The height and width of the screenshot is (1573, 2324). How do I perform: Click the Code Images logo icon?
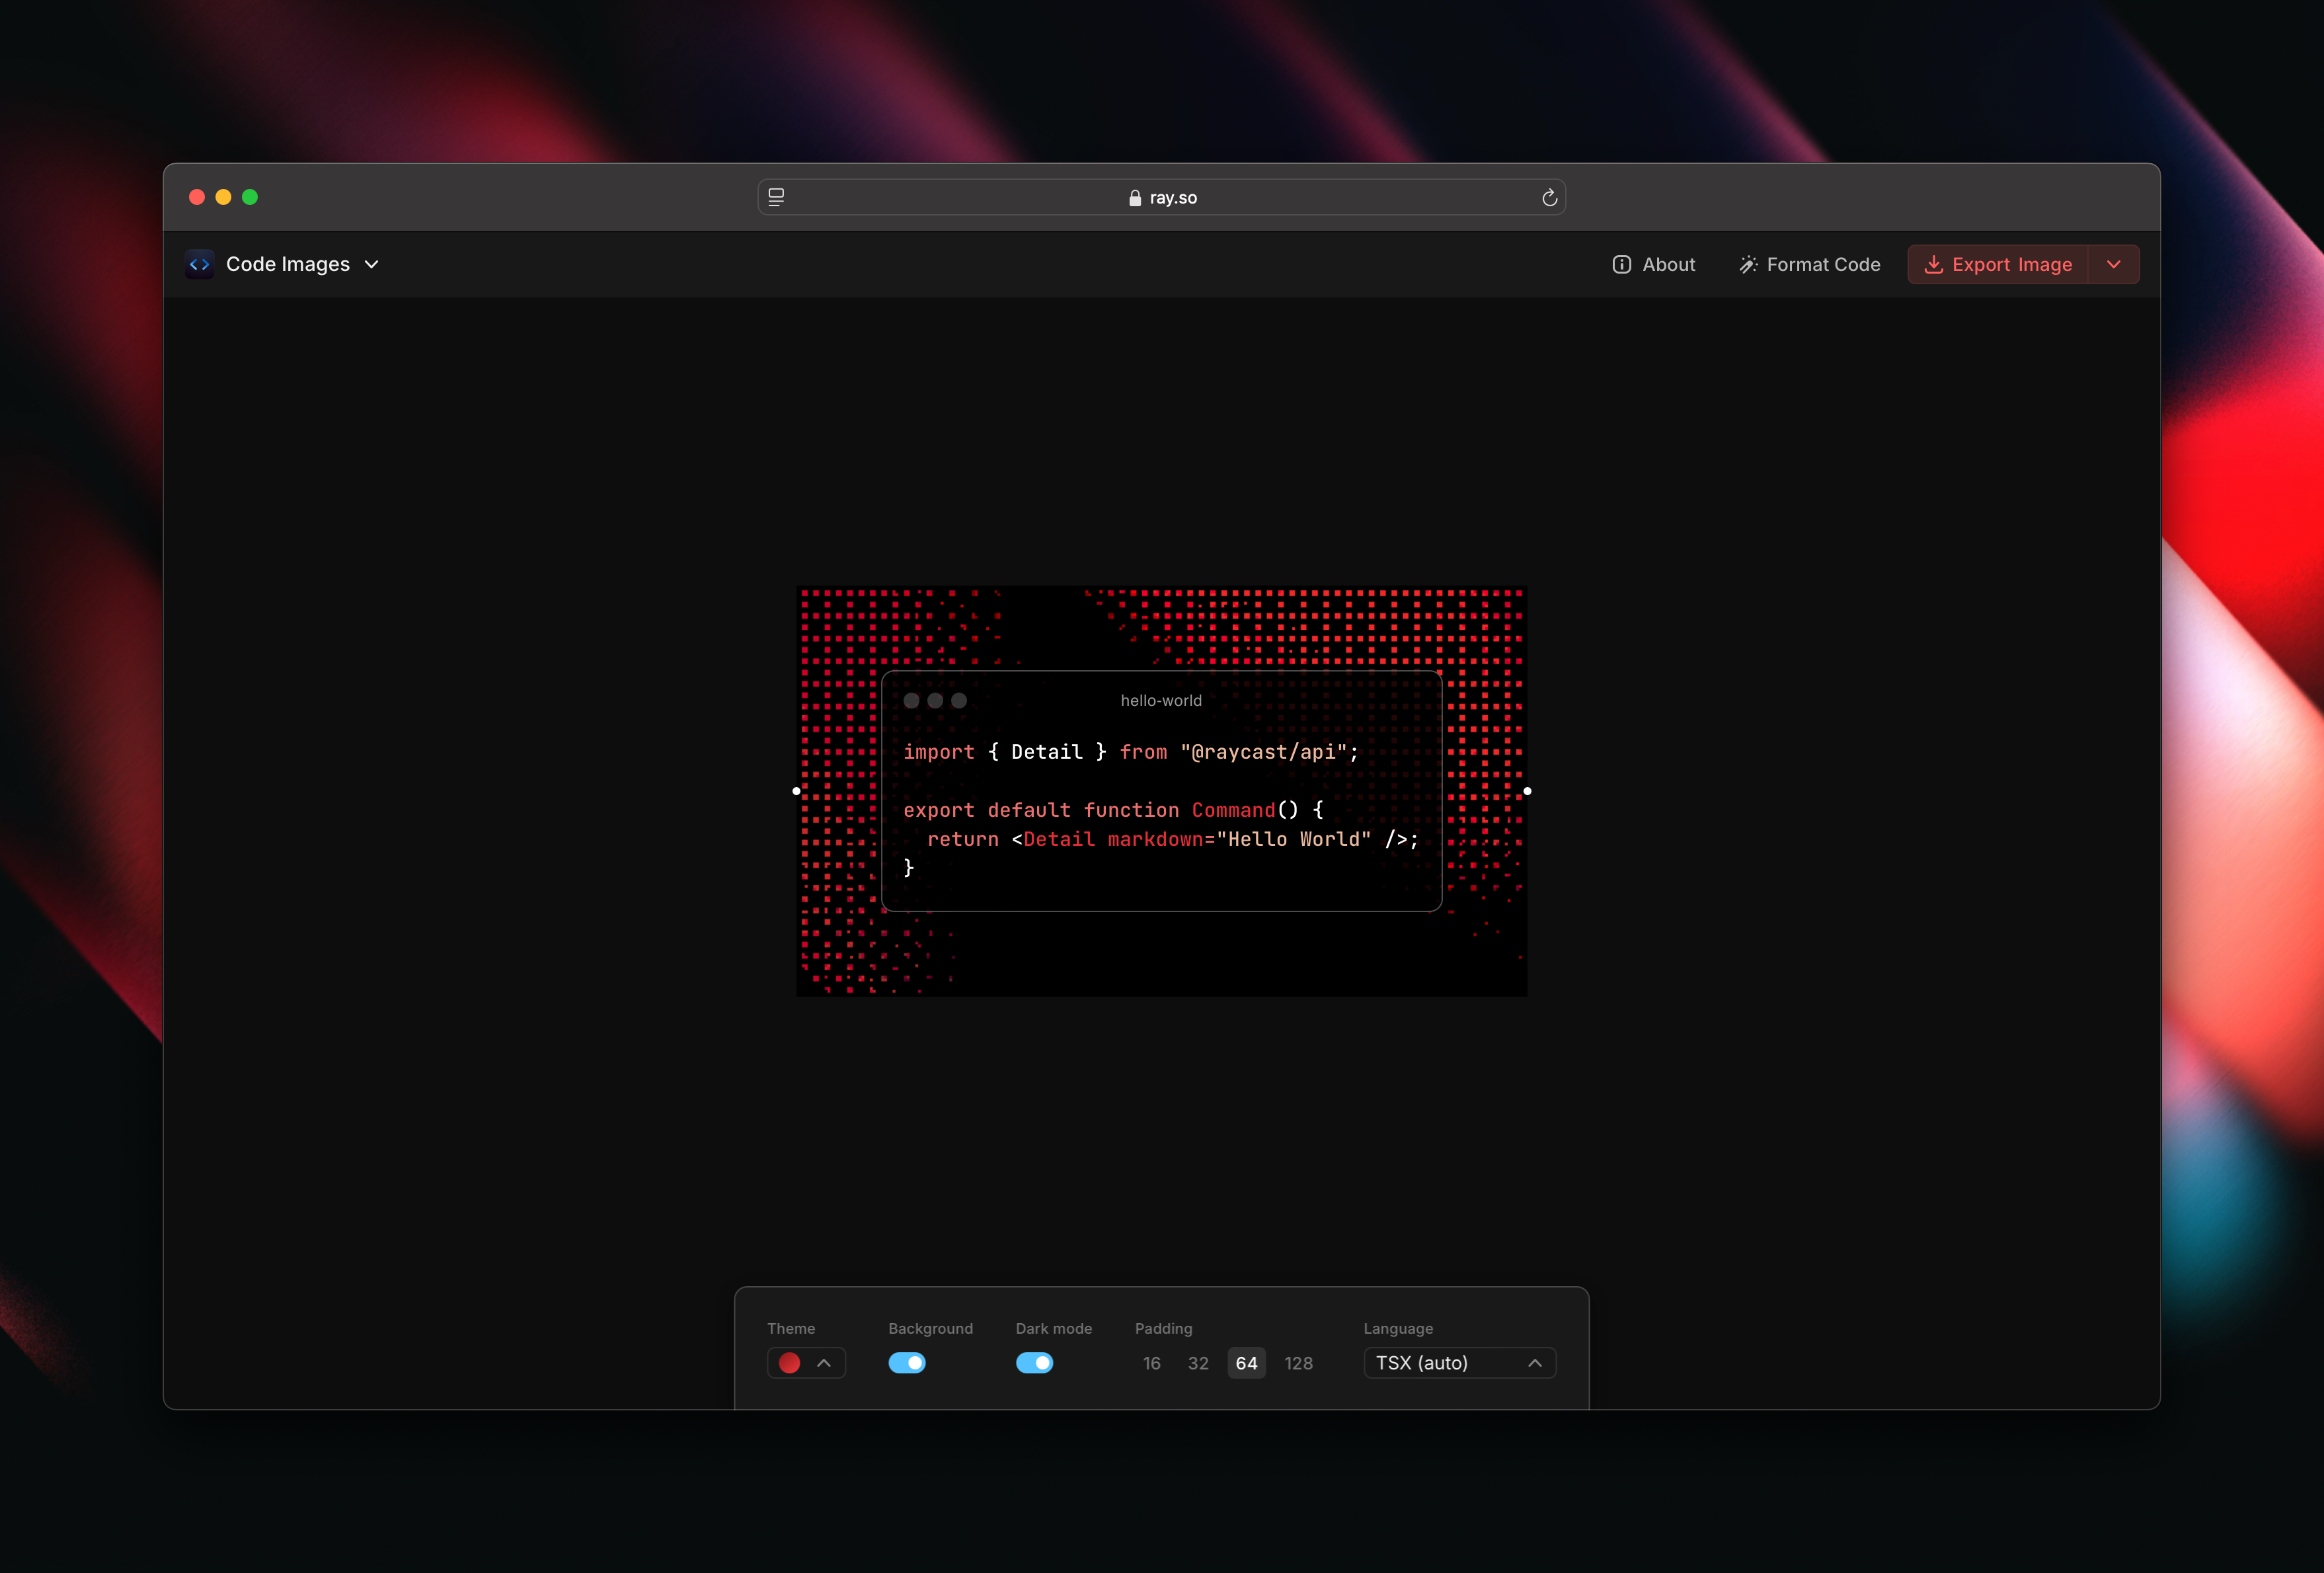[x=200, y=264]
